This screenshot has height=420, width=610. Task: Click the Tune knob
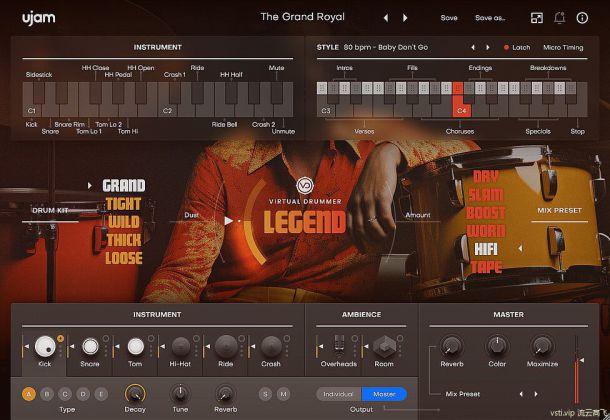click(180, 394)
